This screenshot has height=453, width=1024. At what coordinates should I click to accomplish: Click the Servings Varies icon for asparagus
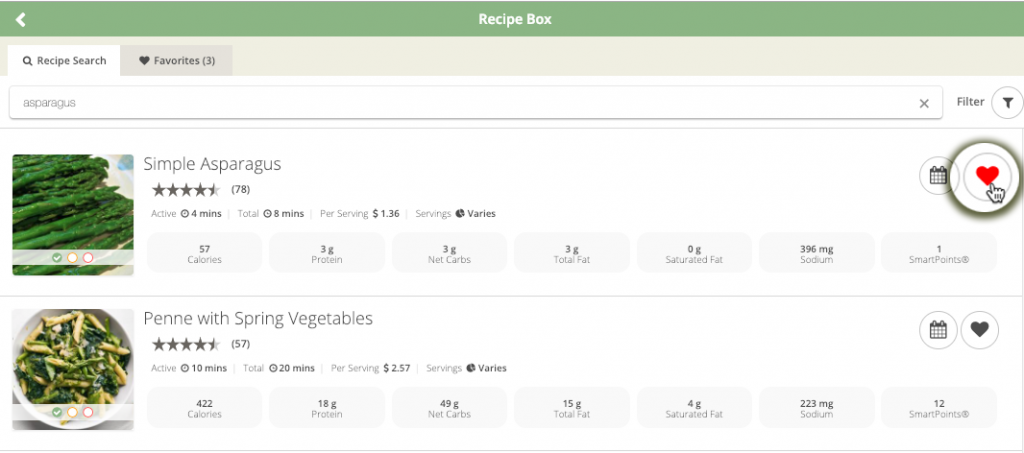click(460, 213)
